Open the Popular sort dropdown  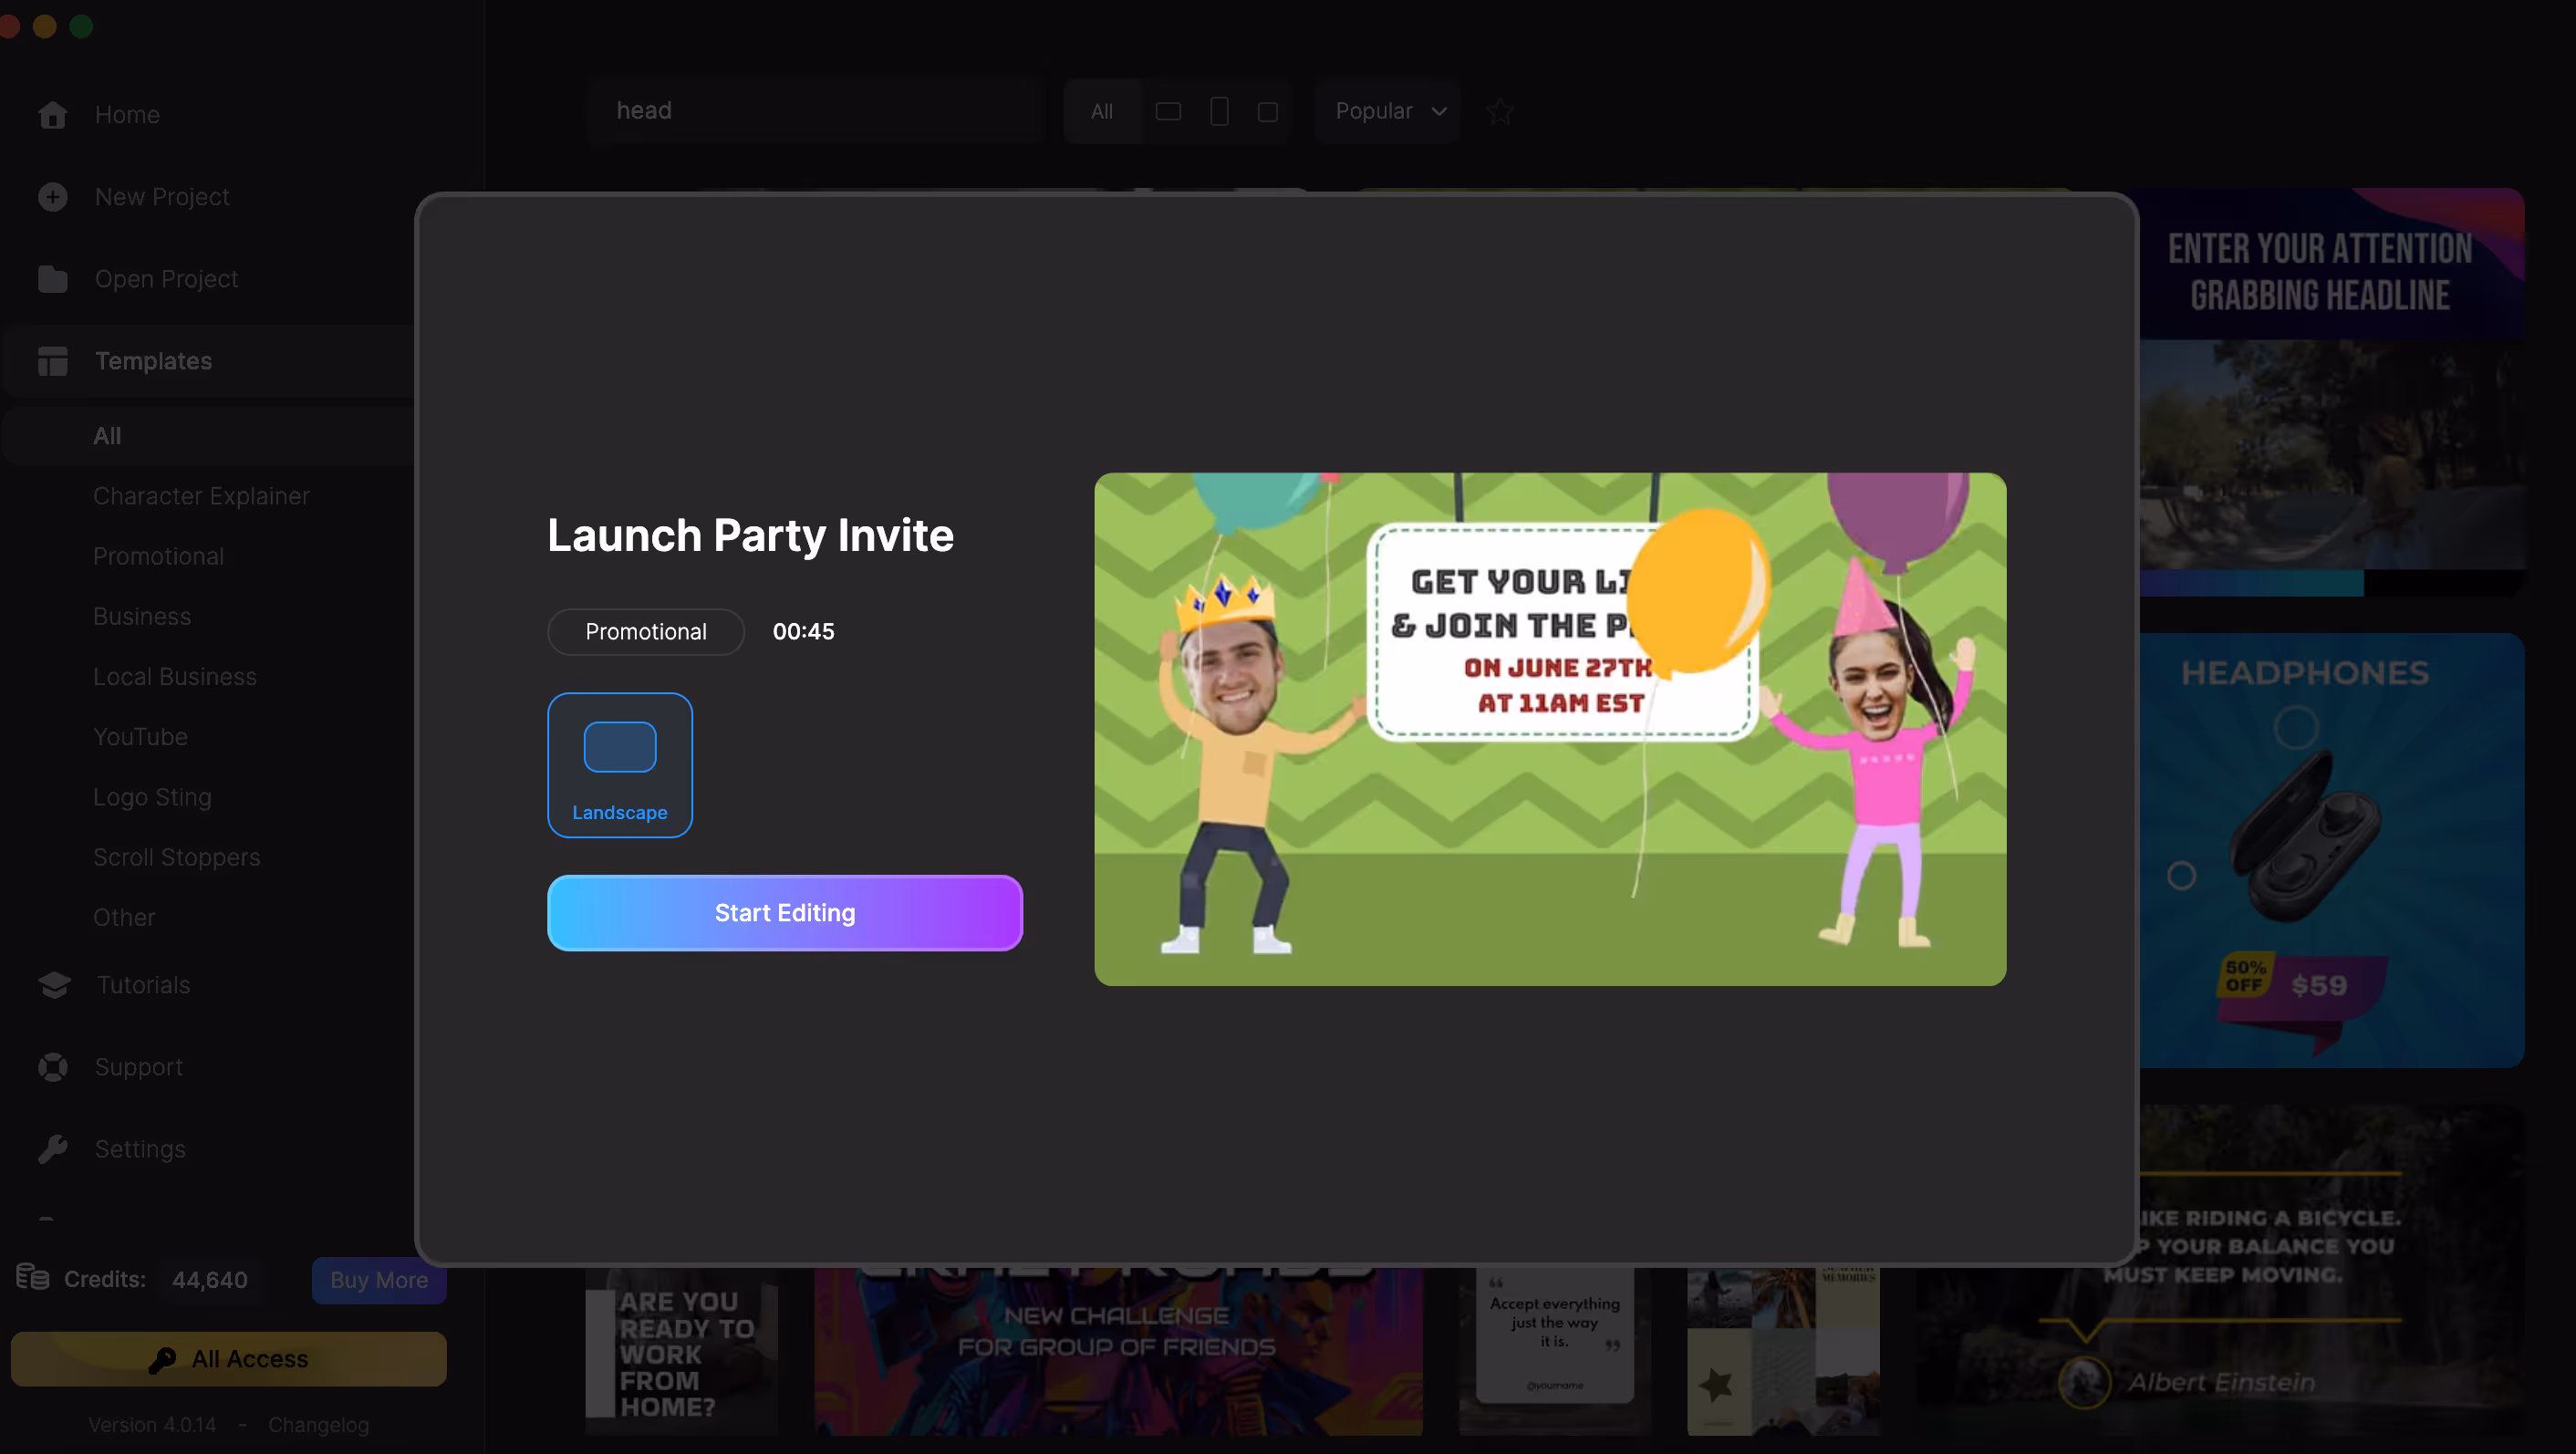pos(1388,111)
